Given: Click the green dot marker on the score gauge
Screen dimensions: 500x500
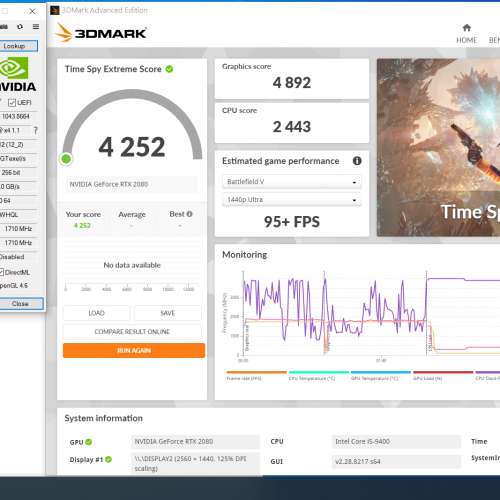Looking at the screenshot, I should pyautogui.click(x=66, y=159).
